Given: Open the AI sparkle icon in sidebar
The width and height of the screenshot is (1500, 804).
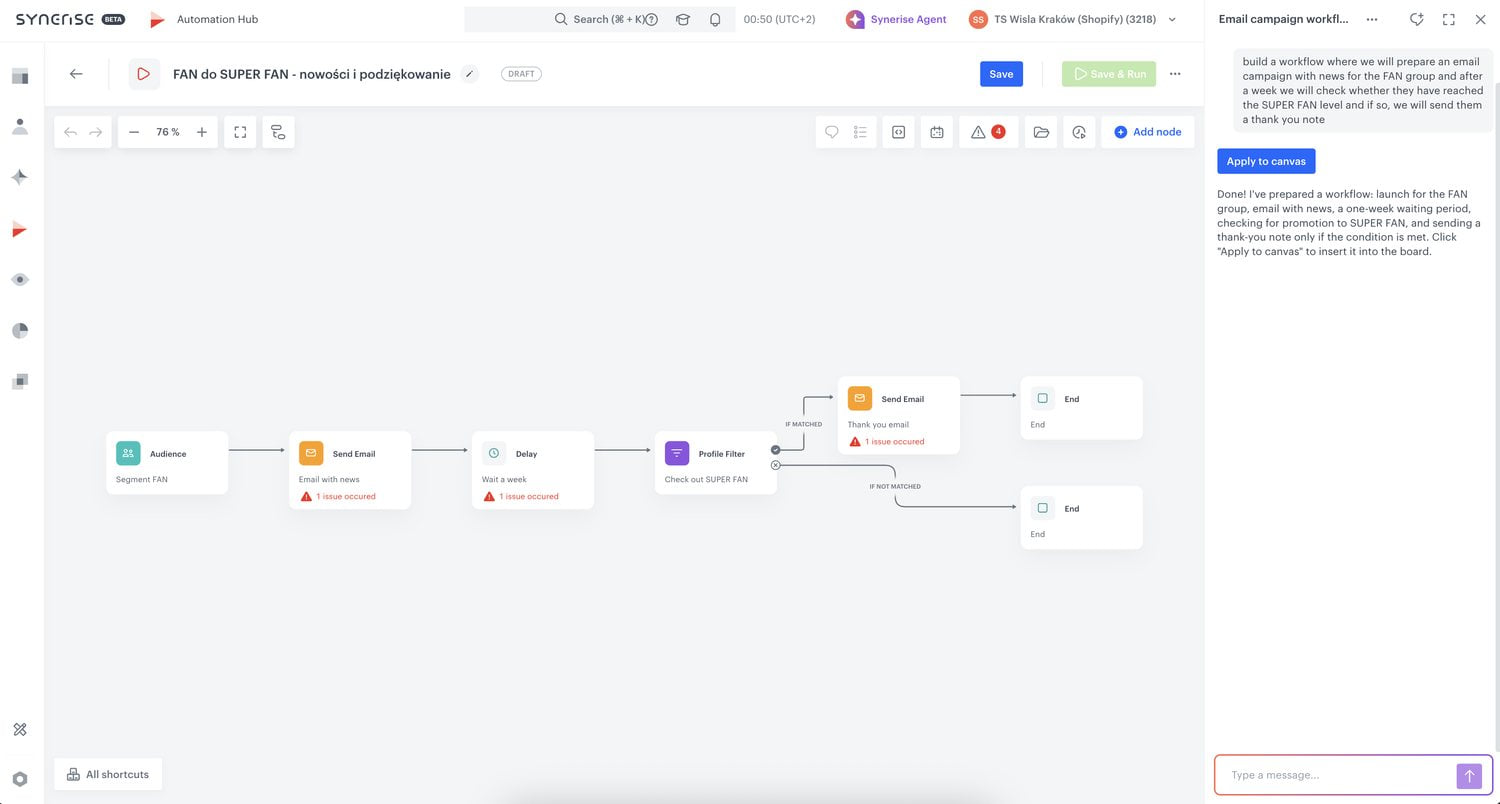Looking at the screenshot, I should point(20,177).
